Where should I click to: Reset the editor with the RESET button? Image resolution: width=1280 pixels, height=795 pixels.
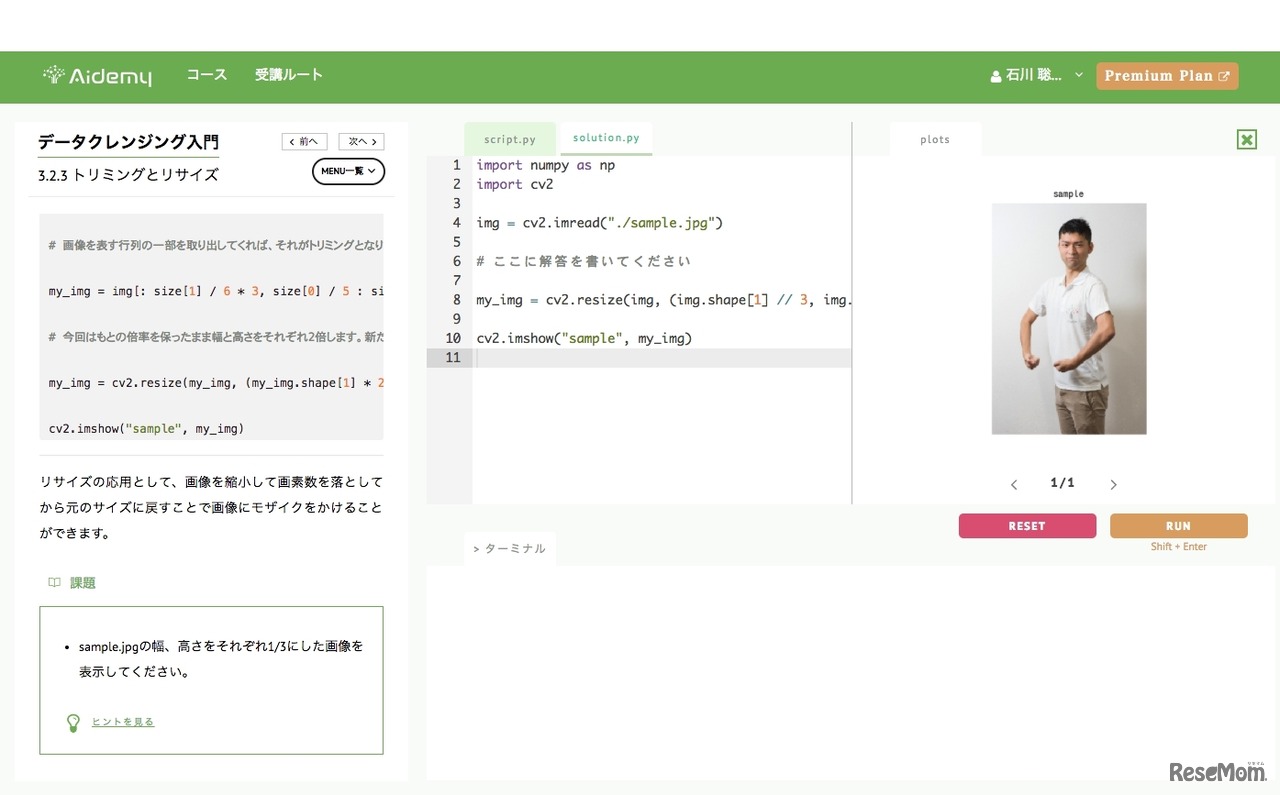point(1027,525)
